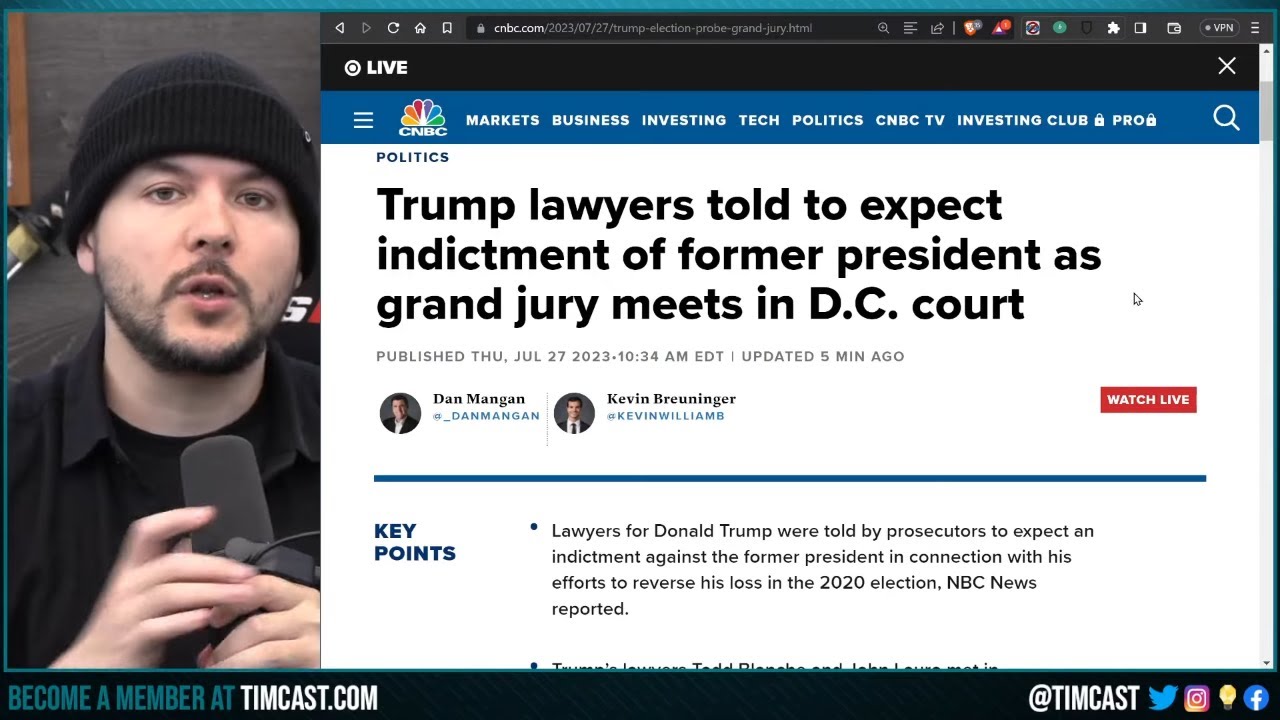Open the browser main menu
Screen dimensions: 1280x720
click(1255, 28)
